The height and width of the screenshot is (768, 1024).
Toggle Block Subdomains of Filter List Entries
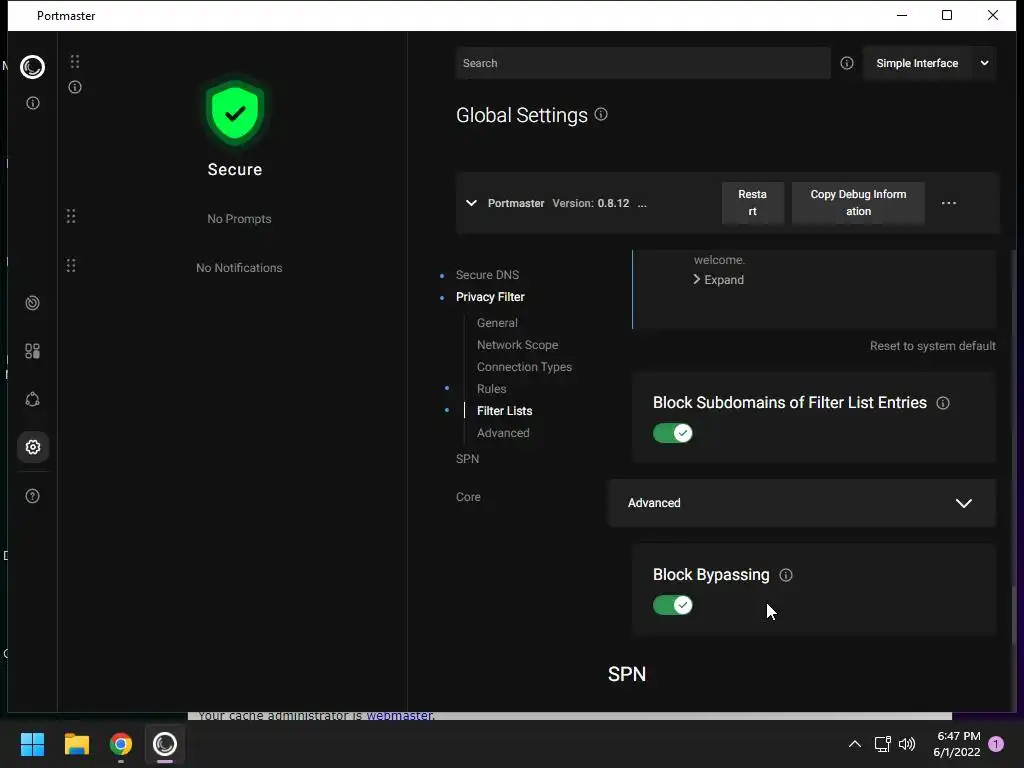(x=673, y=433)
